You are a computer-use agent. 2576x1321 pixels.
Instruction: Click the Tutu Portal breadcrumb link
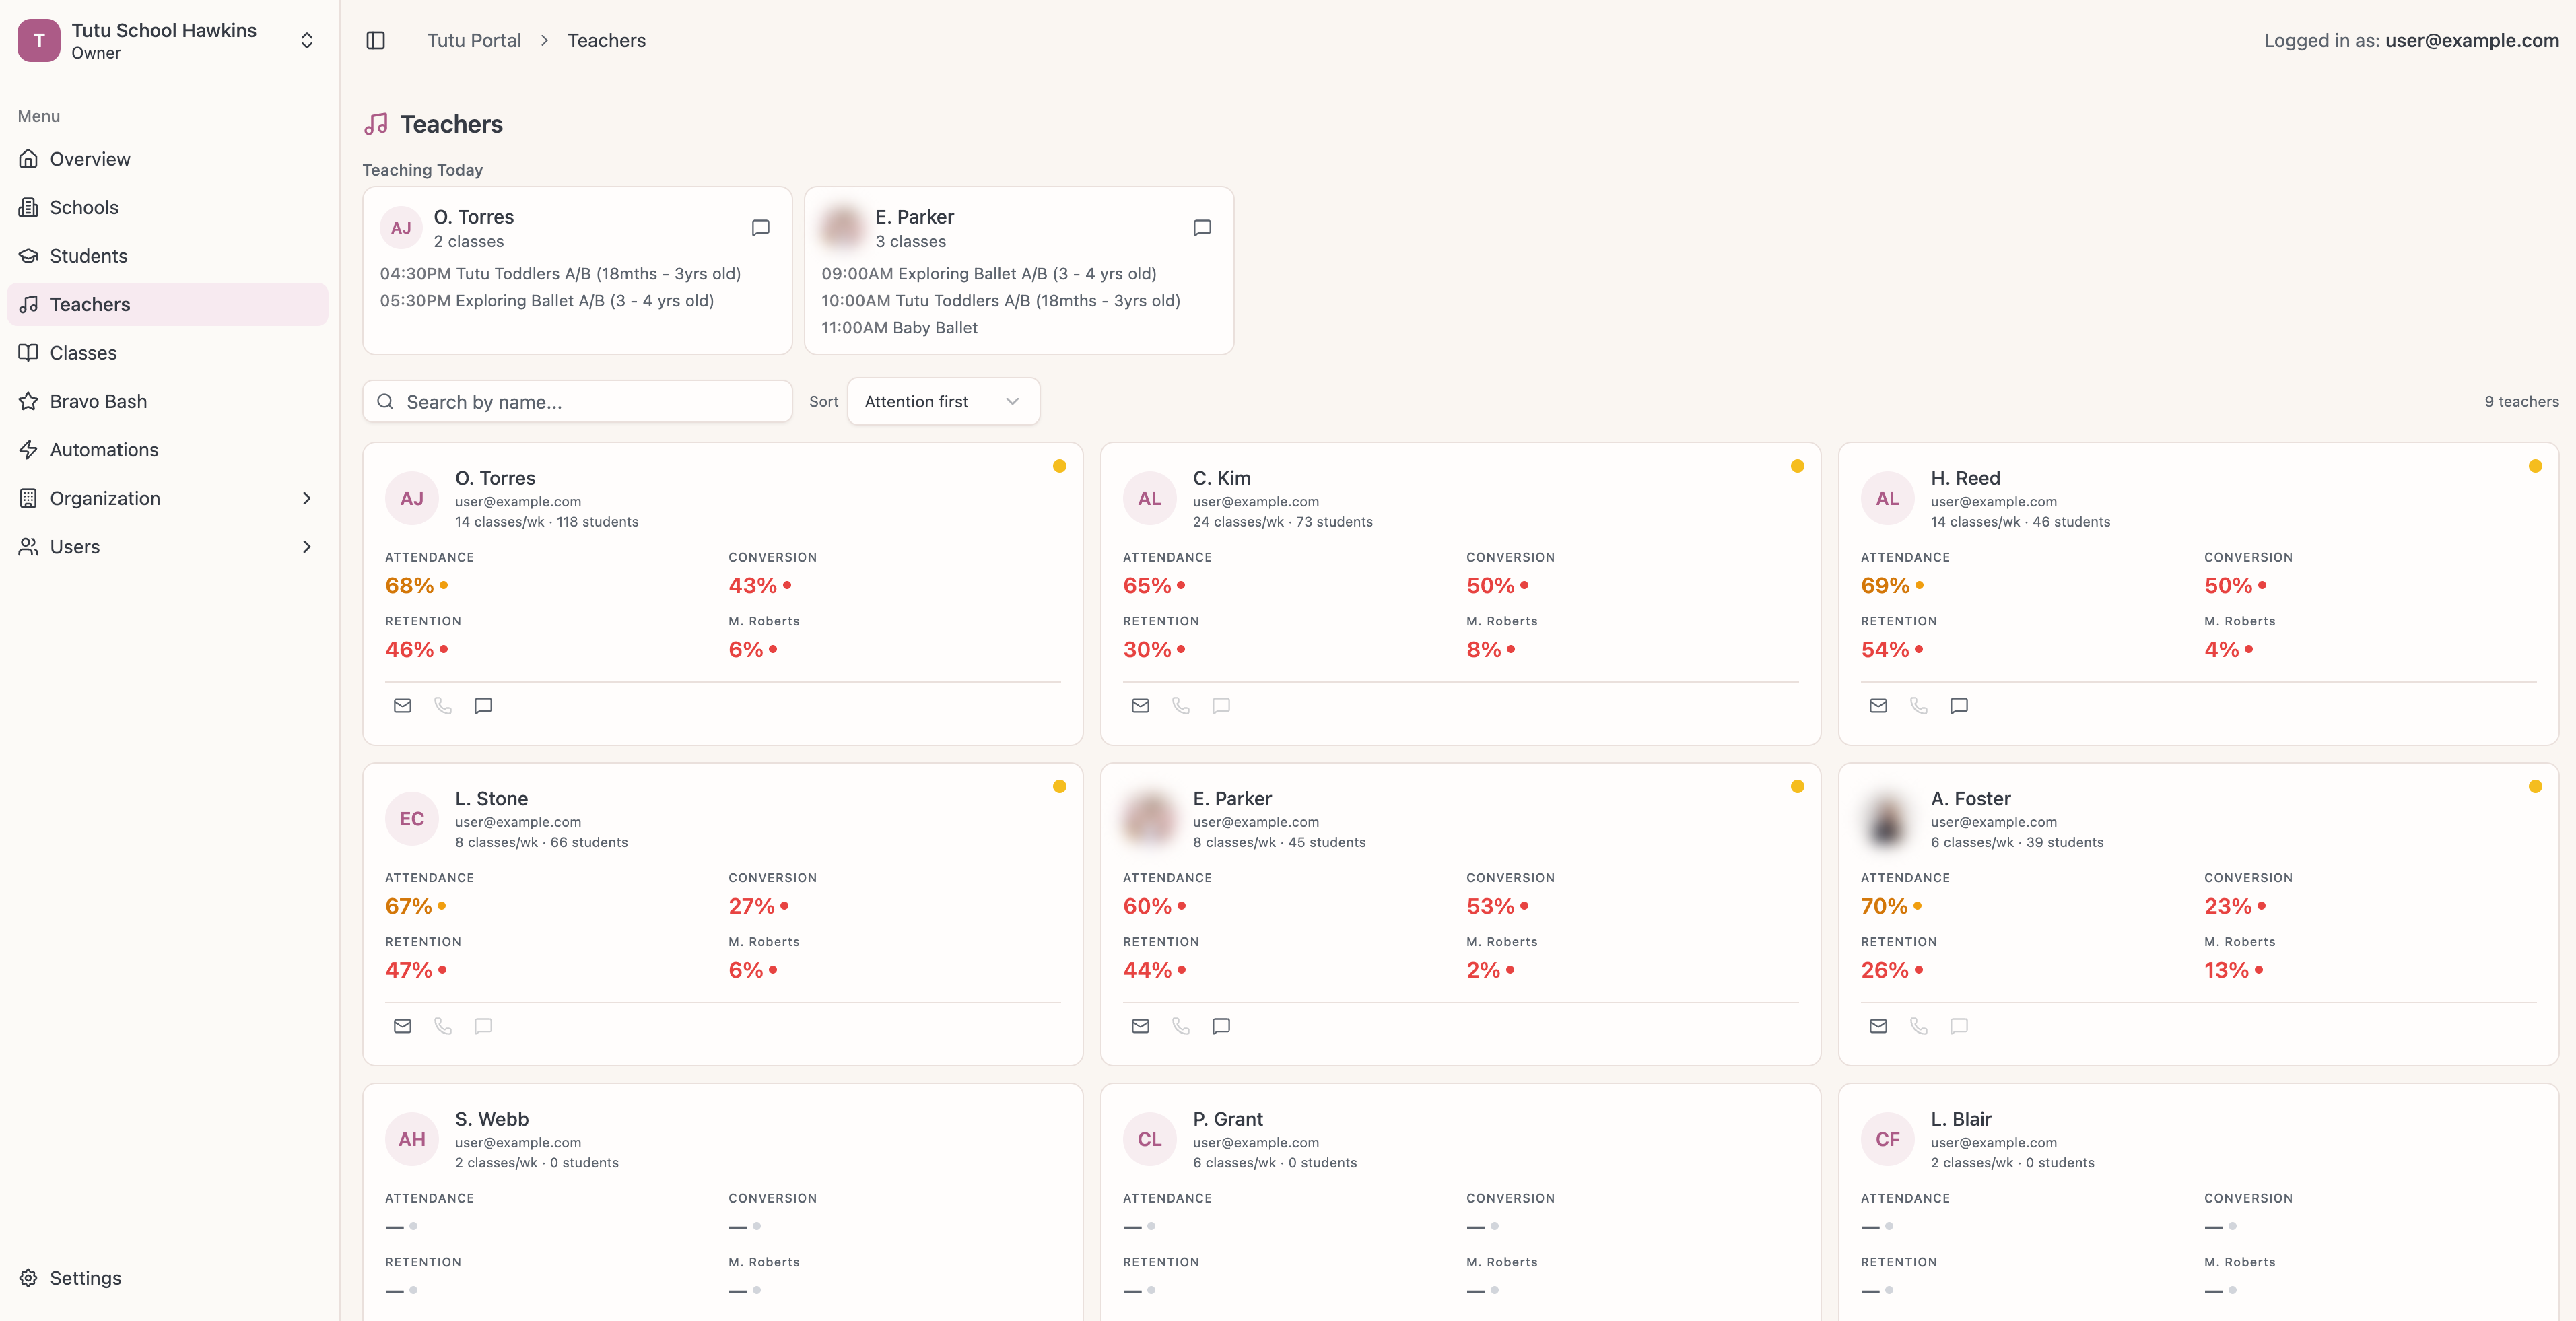474,41
